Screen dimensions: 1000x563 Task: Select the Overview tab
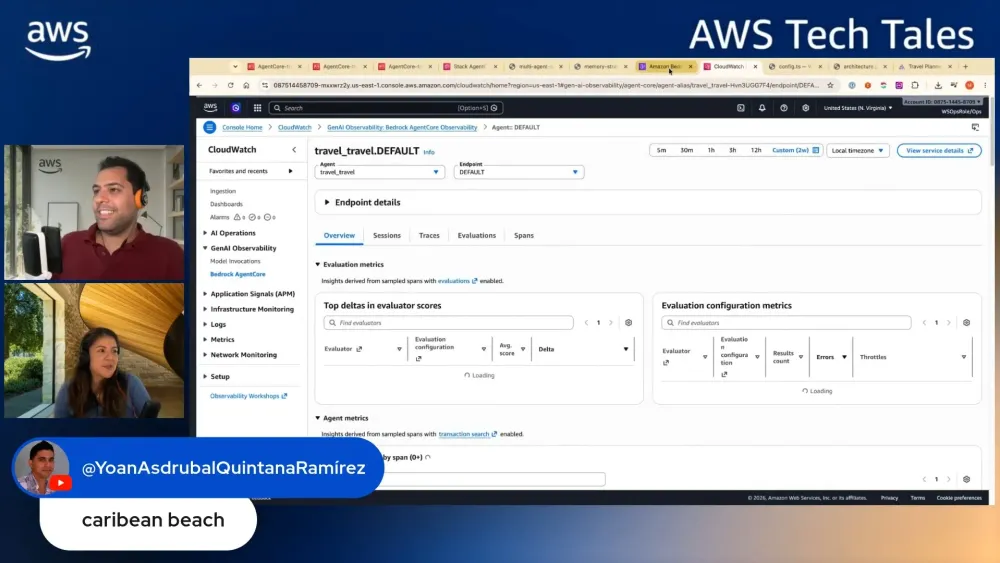tap(339, 235)
